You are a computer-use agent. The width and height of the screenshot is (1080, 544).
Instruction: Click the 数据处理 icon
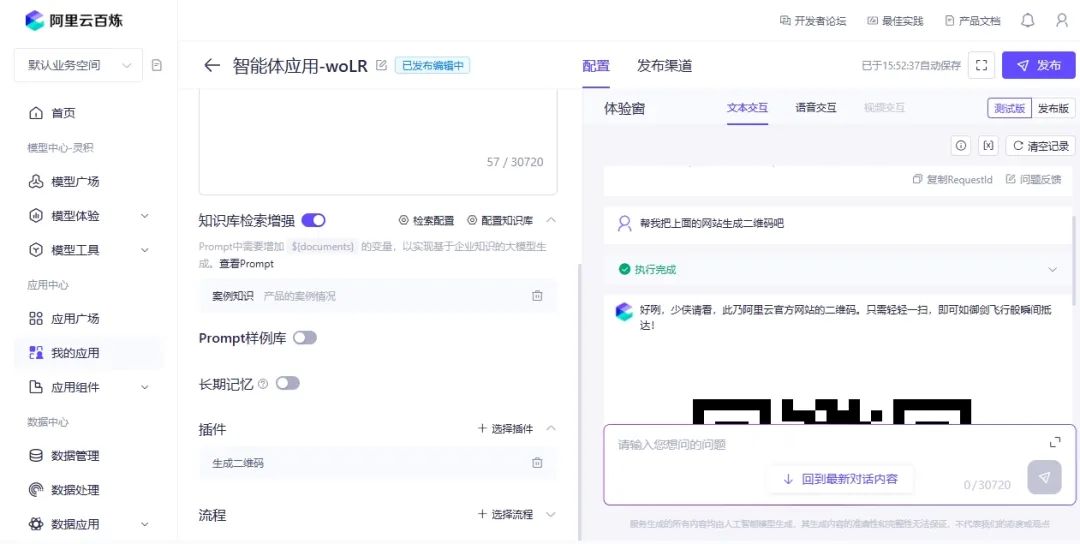[x=36, y=490]
